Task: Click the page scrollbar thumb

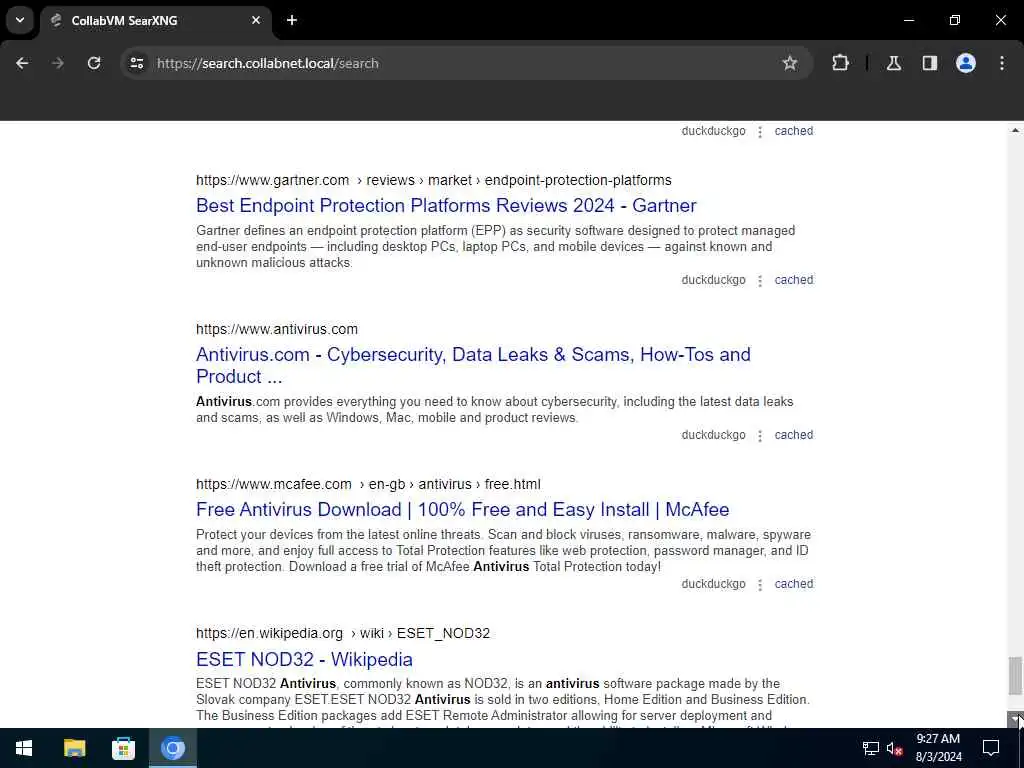Action: (x=1014, y=676)
